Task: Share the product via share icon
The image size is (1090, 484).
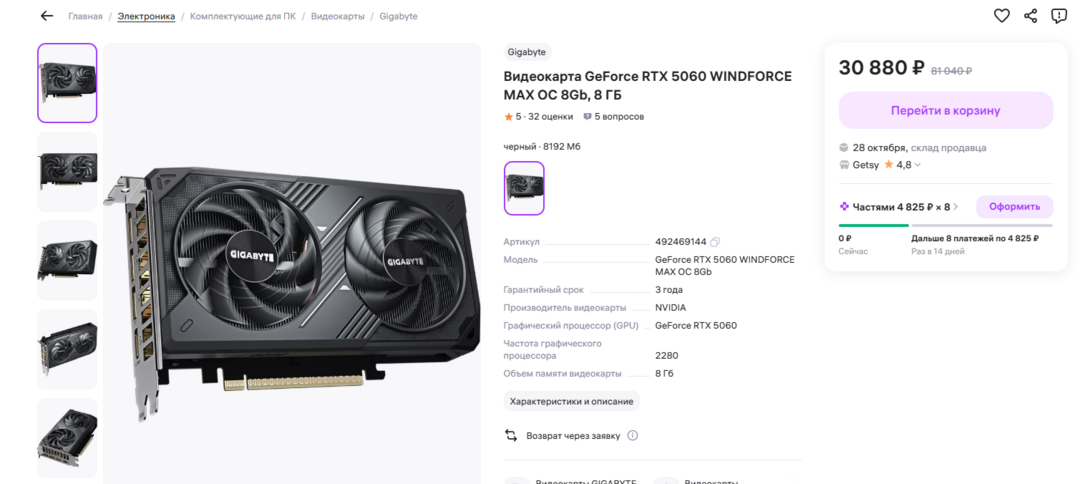Action: click(1030, 16)
